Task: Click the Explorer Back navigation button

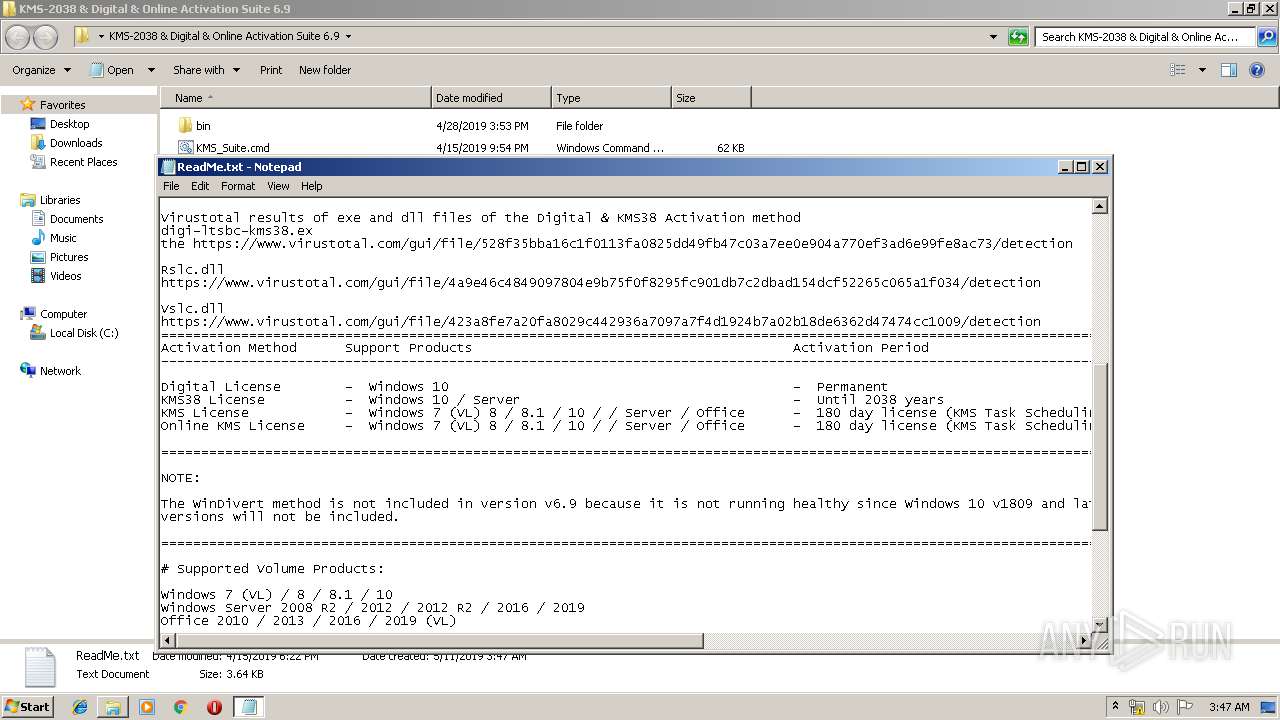Action: pos(18,37)
